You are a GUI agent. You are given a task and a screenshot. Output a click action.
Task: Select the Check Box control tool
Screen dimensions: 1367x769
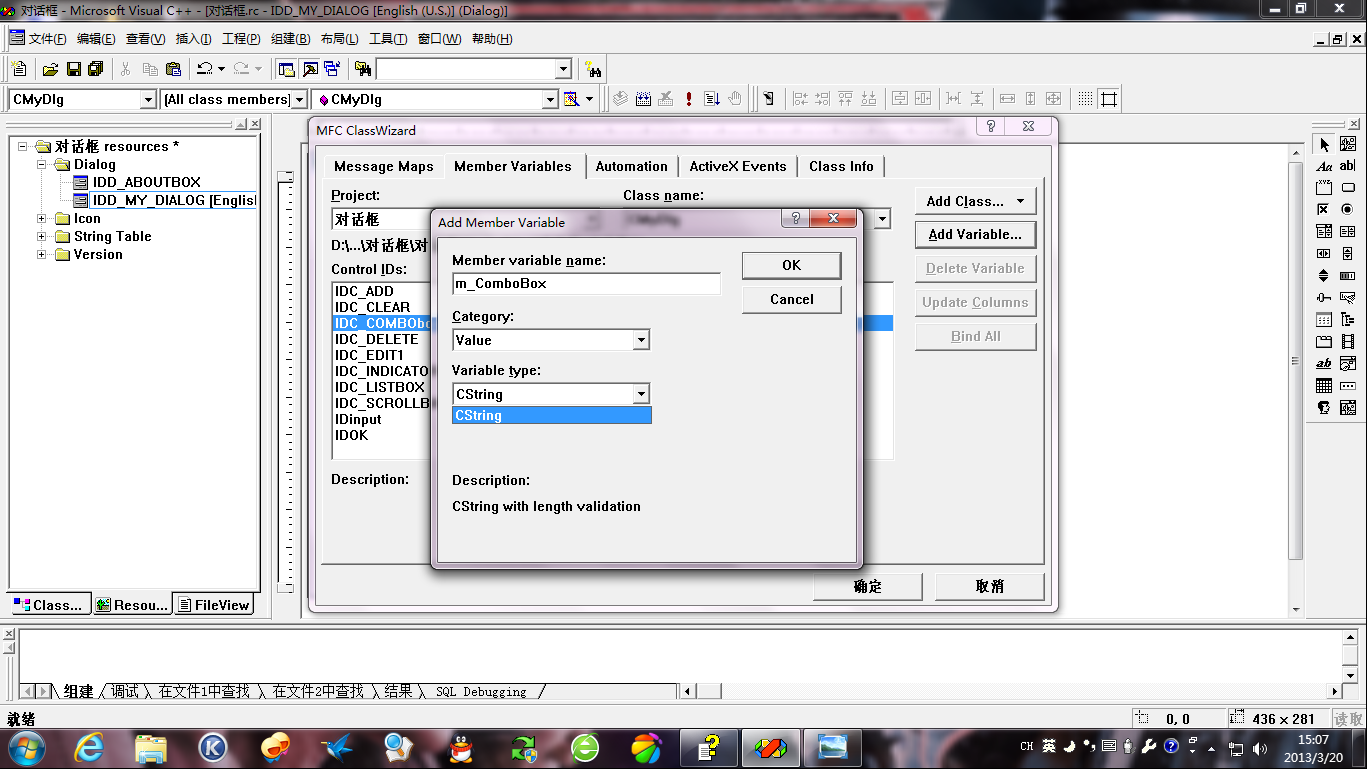click(x=1324, y=210)
